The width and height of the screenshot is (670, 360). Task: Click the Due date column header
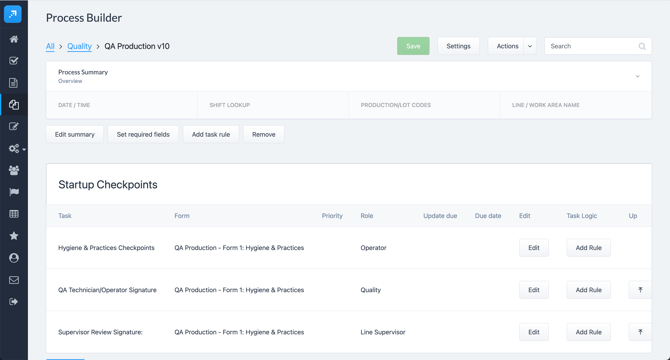(x=488, y=216)
